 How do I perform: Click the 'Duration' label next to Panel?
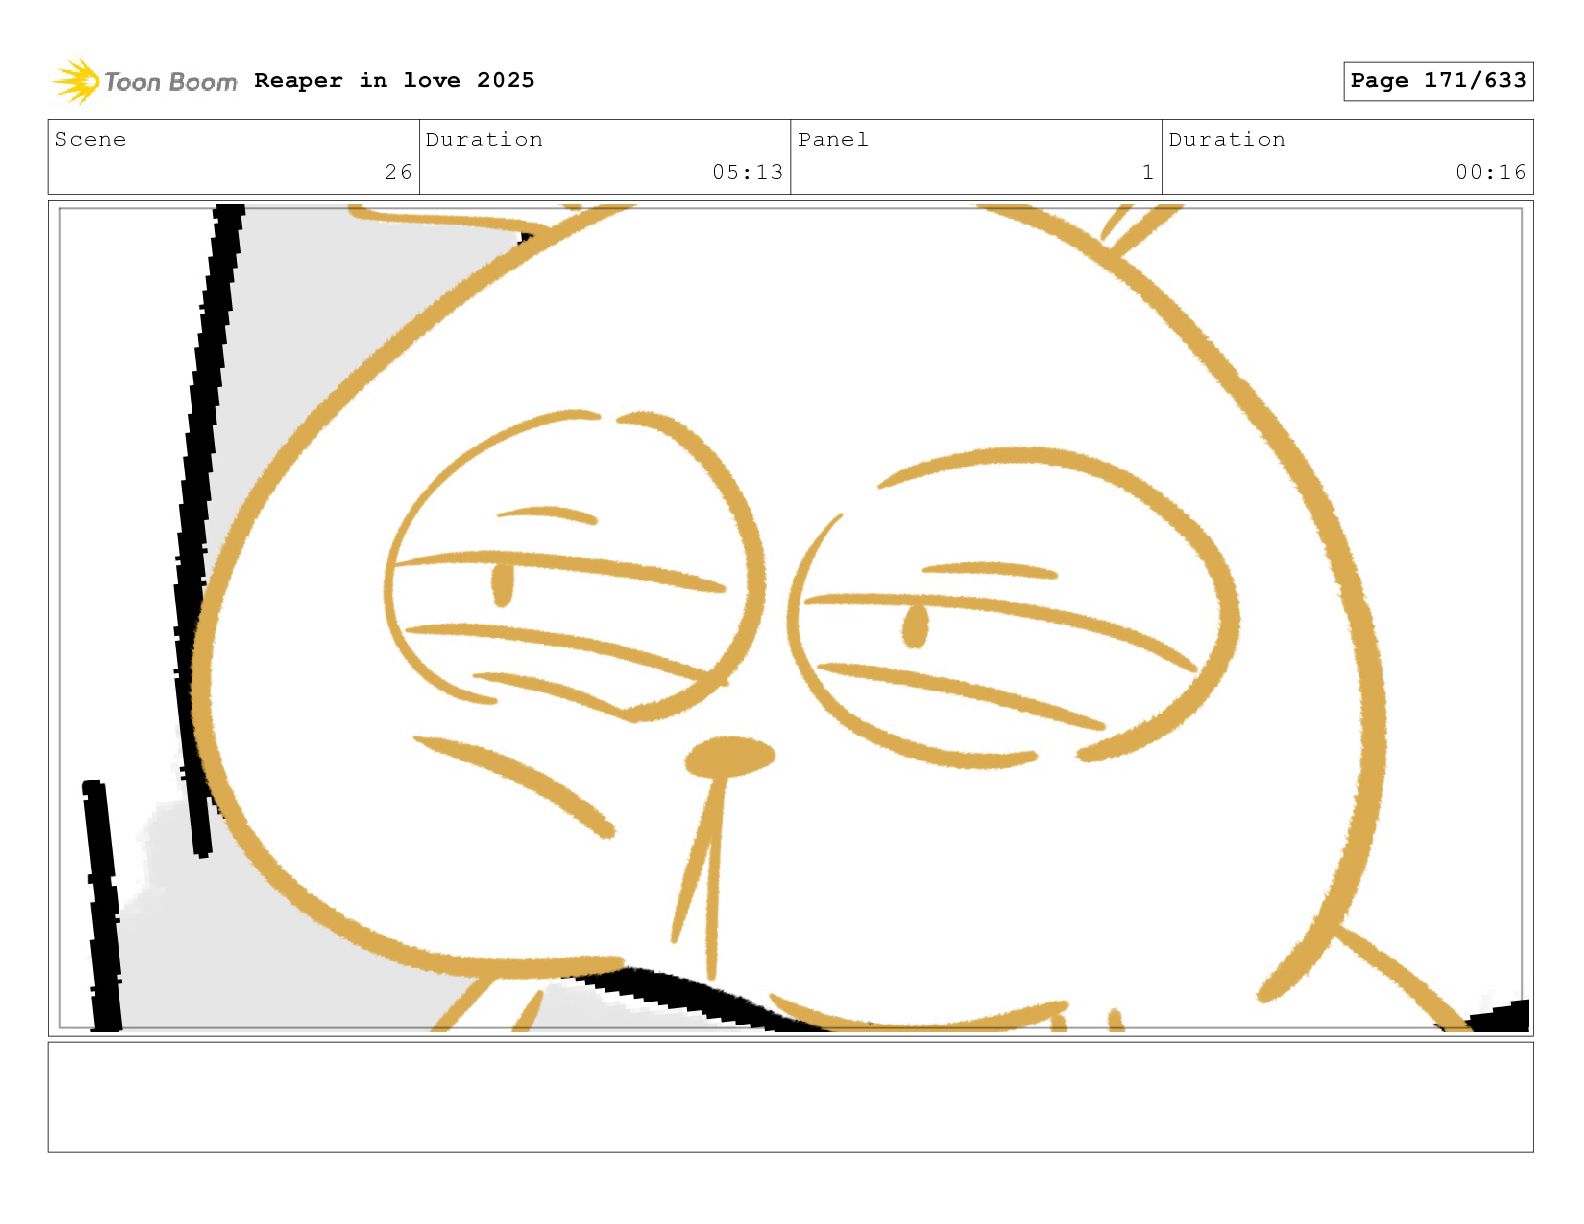click(1227, 140)
